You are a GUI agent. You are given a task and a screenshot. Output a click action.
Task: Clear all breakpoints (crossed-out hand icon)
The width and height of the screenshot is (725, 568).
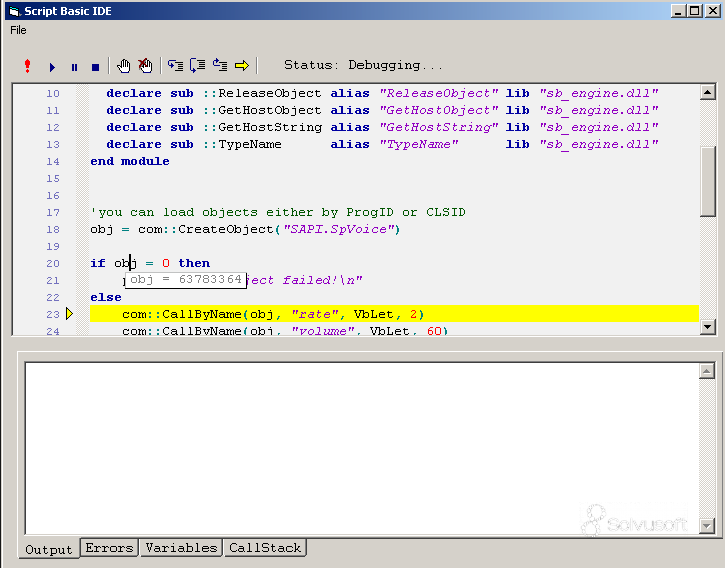pyautogui.click(x=145, y=66)
